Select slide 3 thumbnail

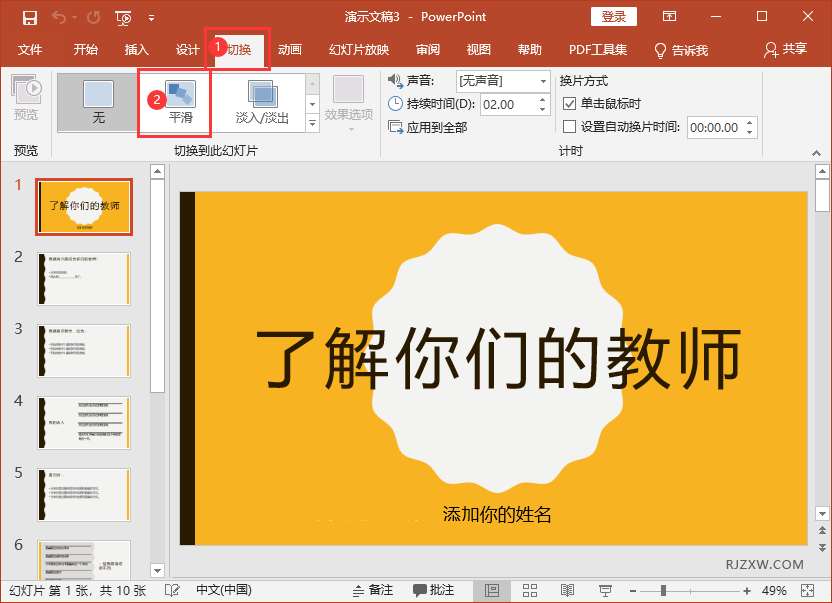click(84, 351)
